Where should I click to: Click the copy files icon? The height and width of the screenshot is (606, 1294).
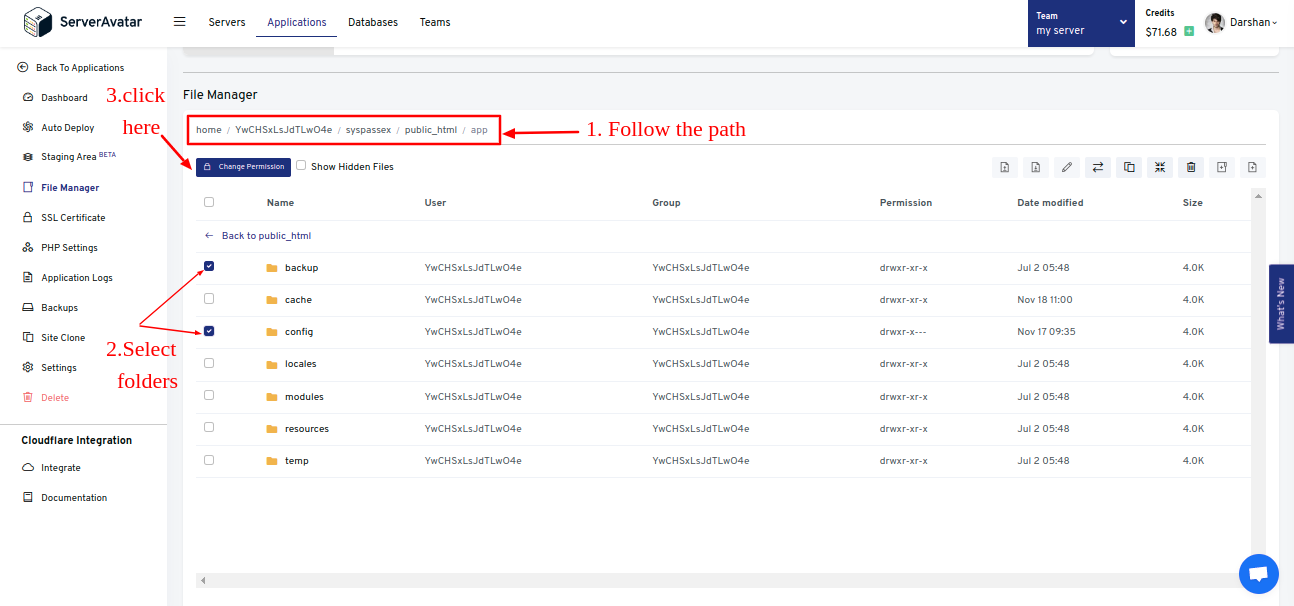pyautogui.click(x=1128, y=167)
